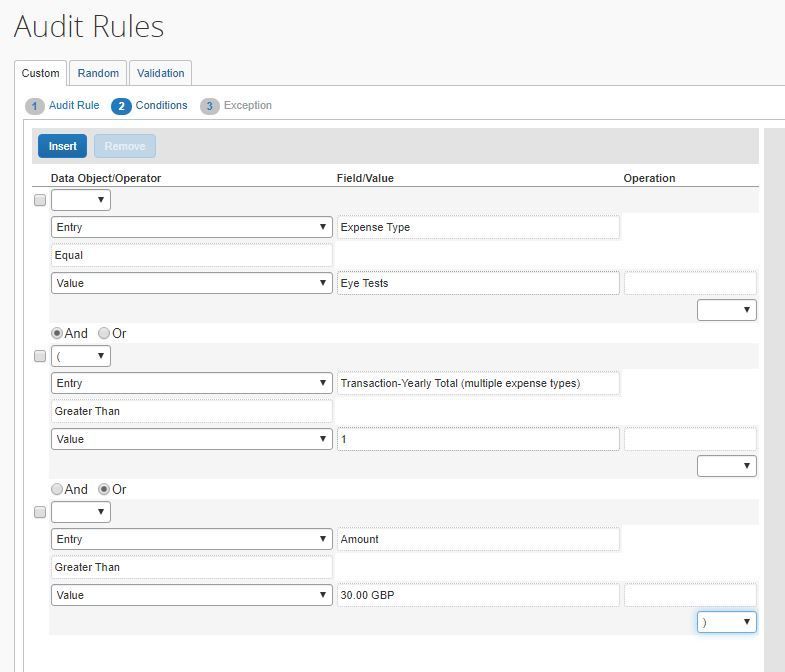Select And radio after Eye Tests condition
The width and height of the screenshot is (785, 672).
coord(57,333)
